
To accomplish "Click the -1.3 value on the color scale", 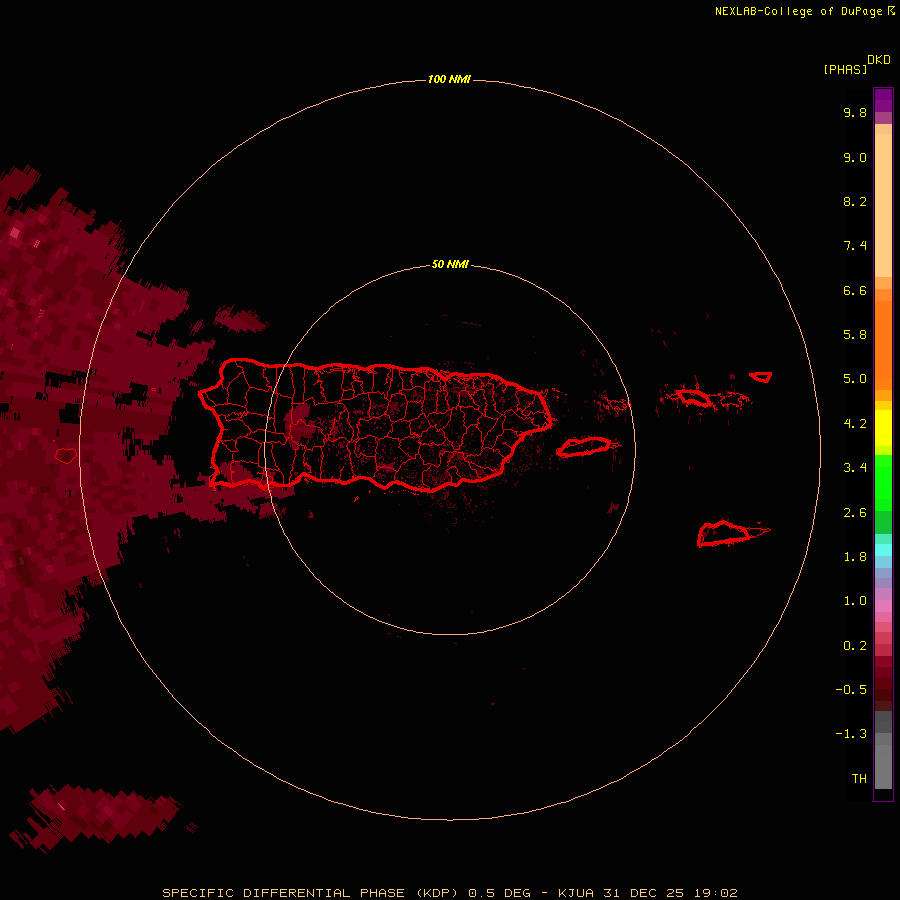I will tap(851, 734).
